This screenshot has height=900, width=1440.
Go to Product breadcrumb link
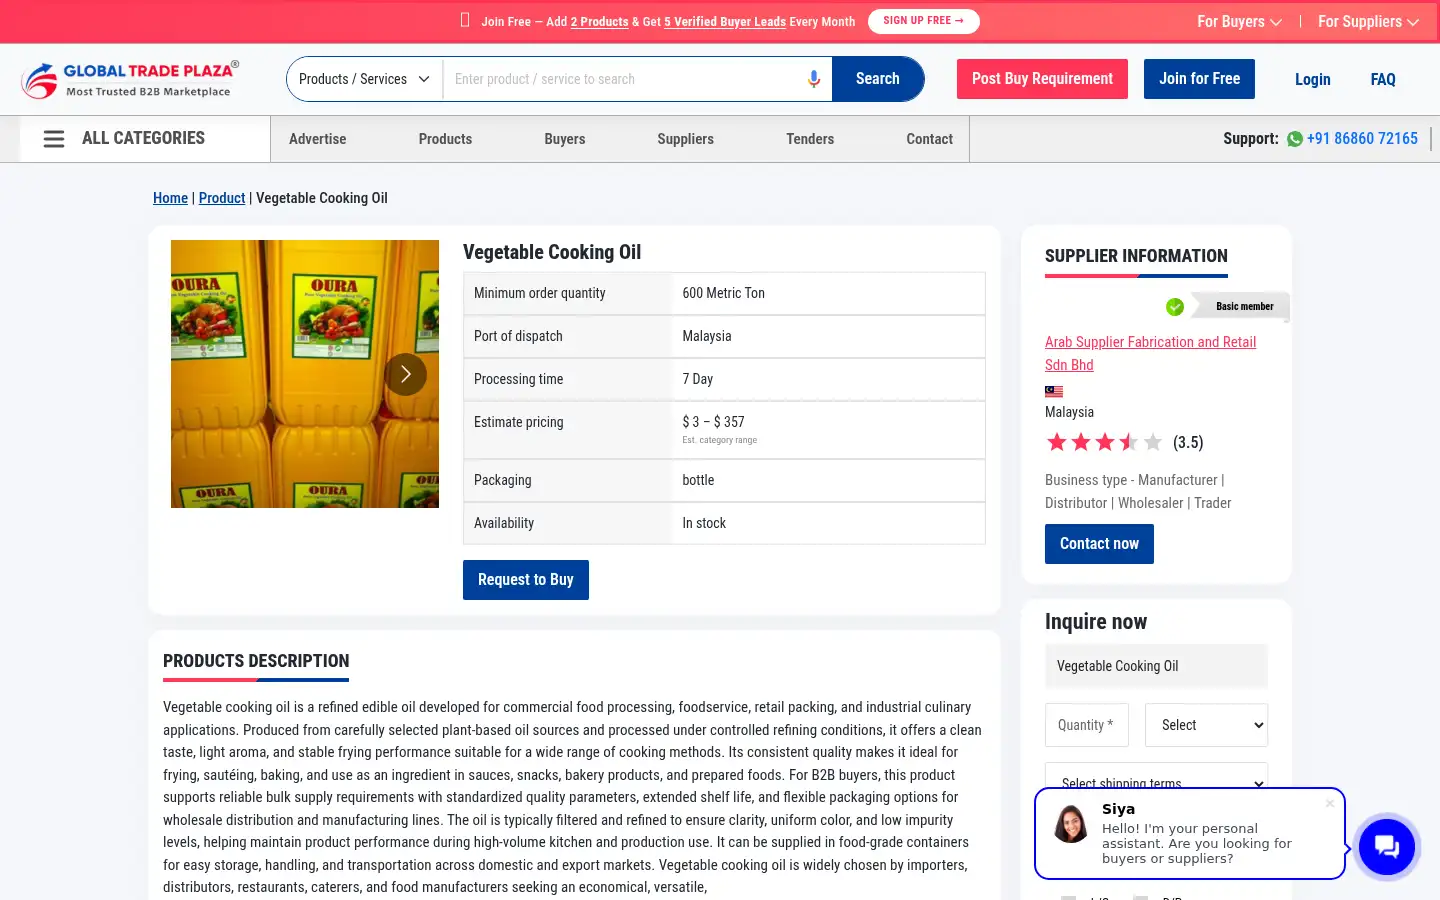(222, 198)
